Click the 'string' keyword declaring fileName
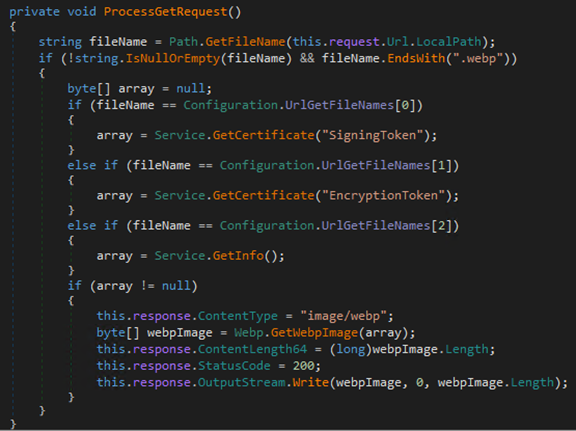Viewport: 576px width, 431px height. (x=60, y=42)
